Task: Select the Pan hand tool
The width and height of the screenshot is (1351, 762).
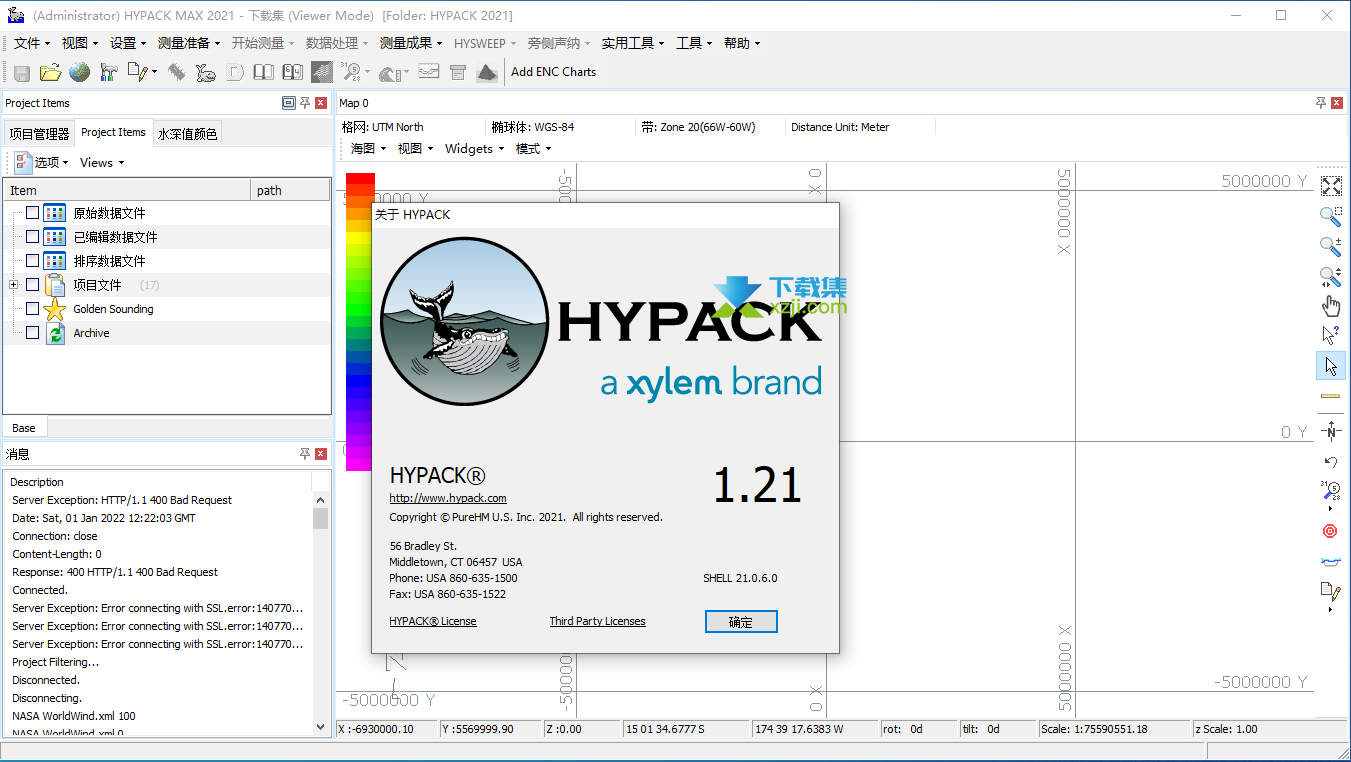Action: tap(1330, 306)
